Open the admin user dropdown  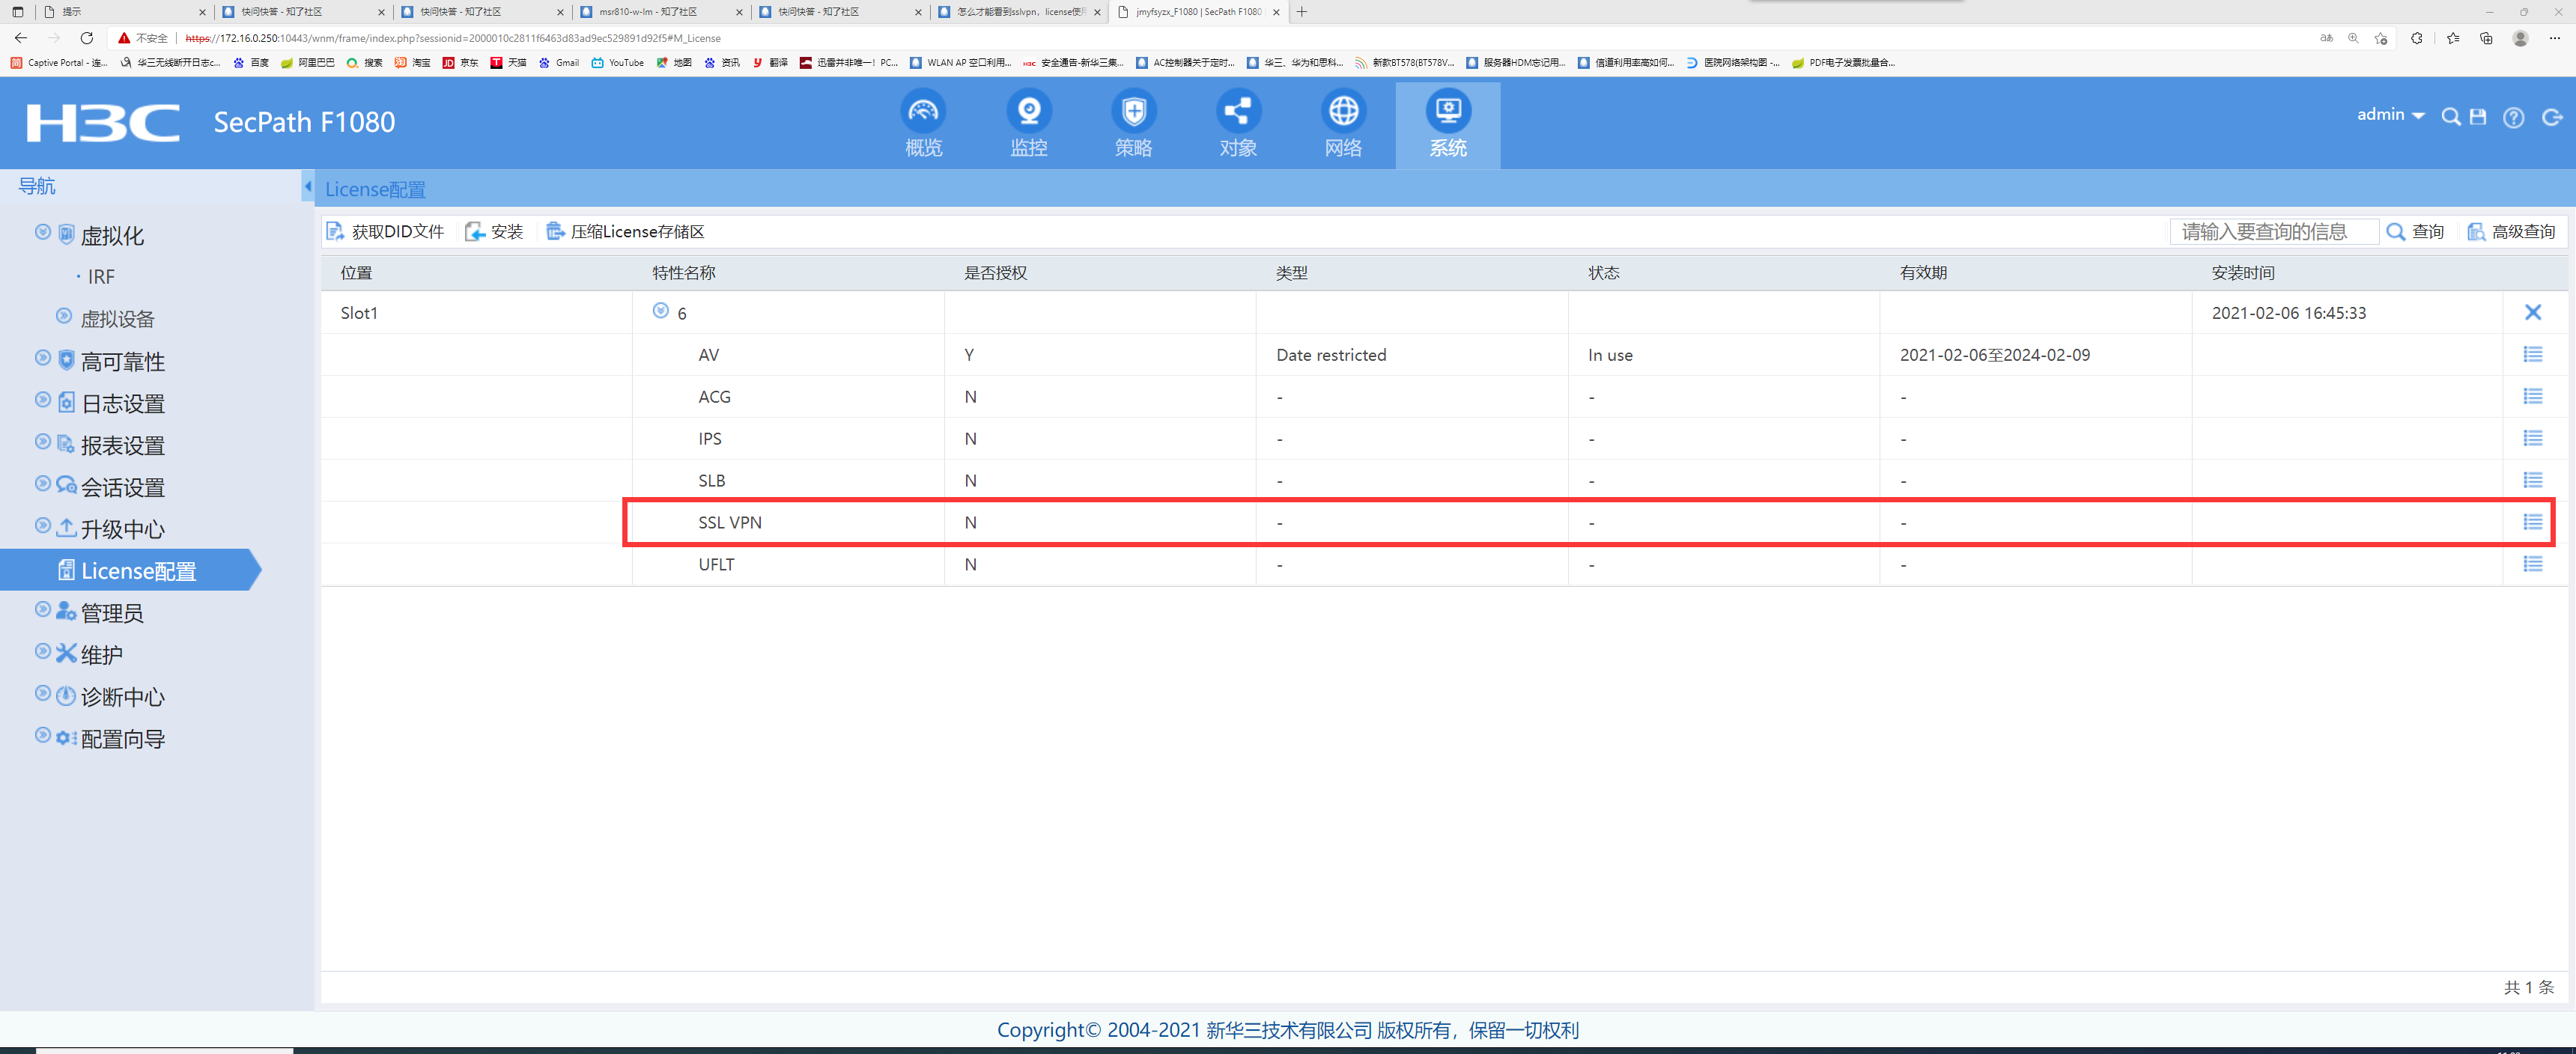2390,115
